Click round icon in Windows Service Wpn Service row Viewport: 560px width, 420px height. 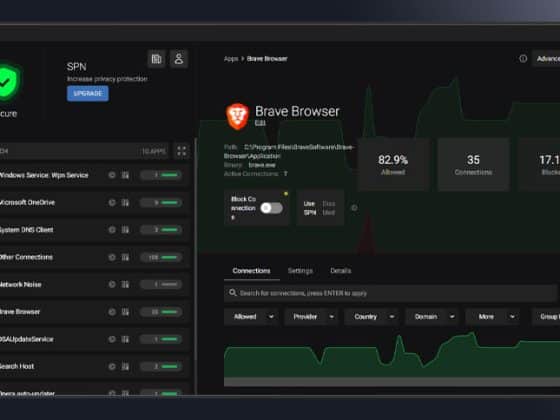pyautogui.click(x=112, y=175)
